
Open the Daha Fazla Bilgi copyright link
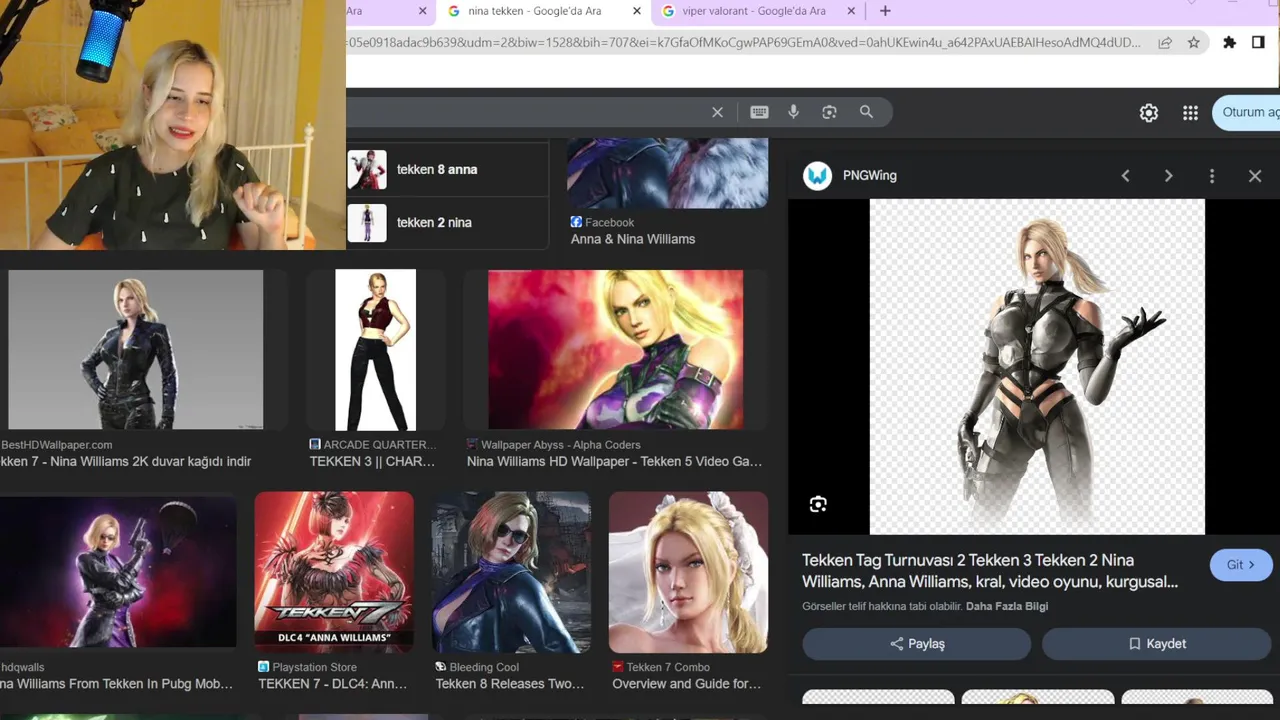[x=1007, y=606]
